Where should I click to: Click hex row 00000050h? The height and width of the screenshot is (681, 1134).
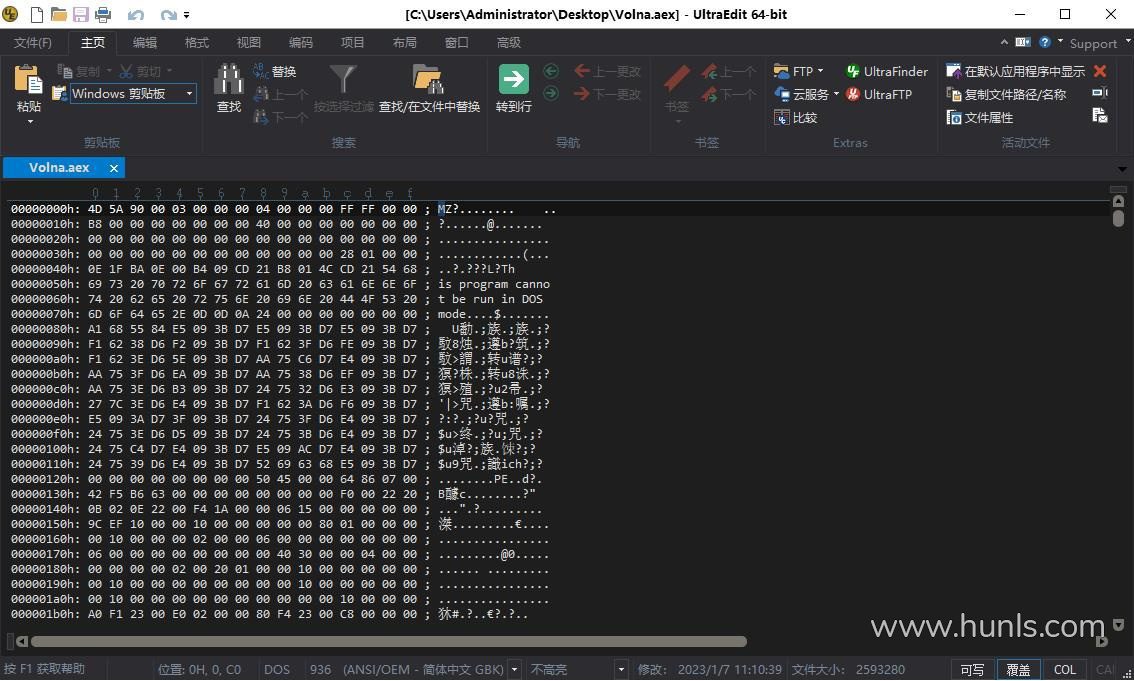pyautogui.click(x=281, y=284)
